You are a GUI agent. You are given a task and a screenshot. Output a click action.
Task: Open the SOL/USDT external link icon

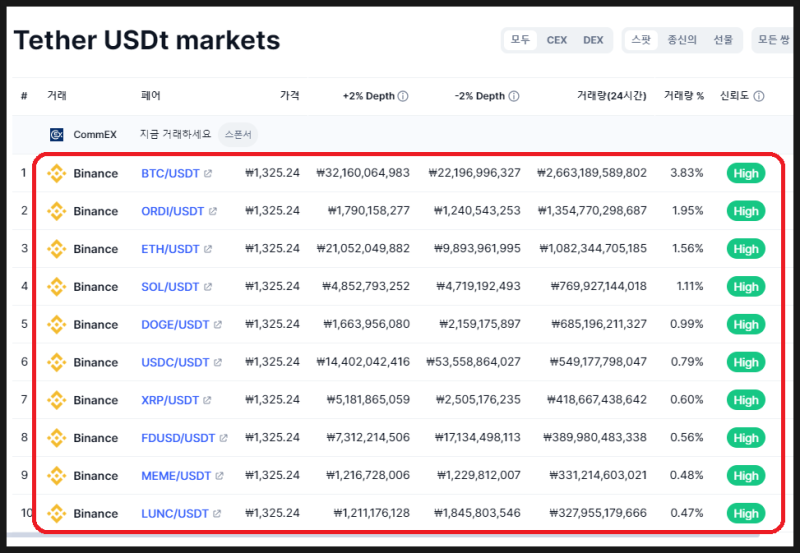coord(208,287)
